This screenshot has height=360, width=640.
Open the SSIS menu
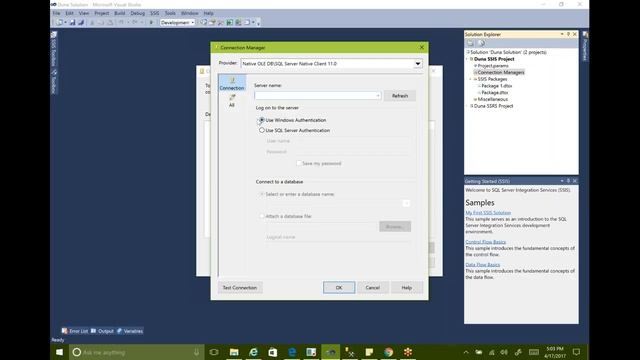[155, 13]
